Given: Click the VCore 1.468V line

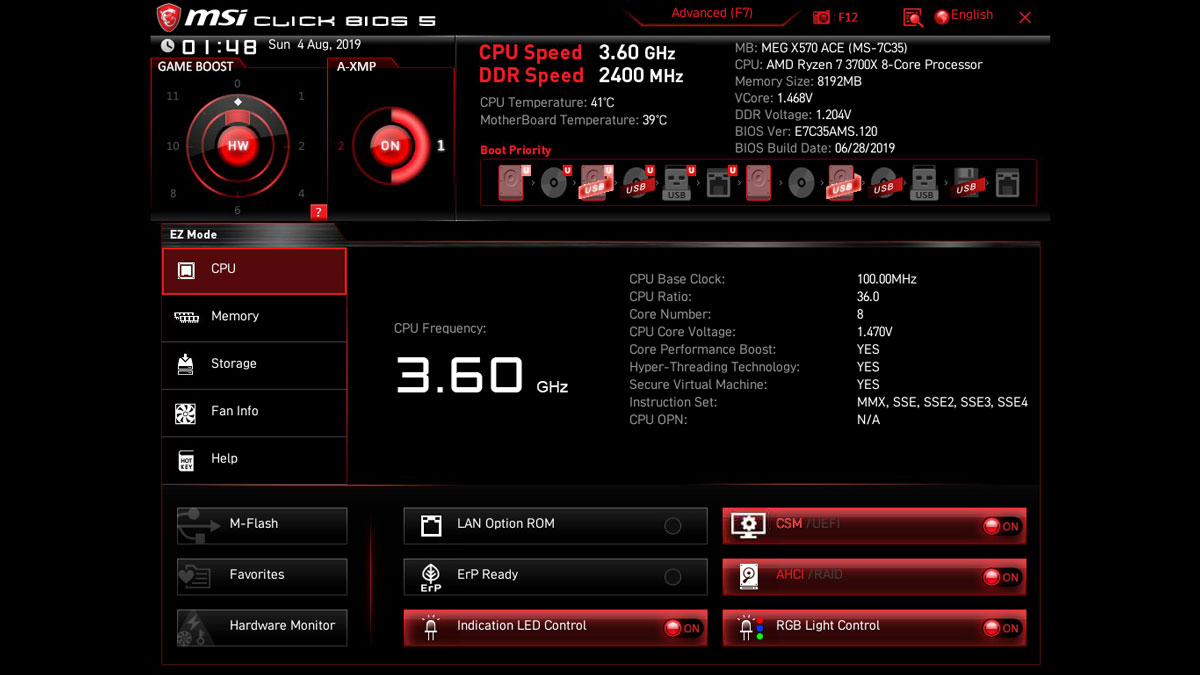Looking at the screenshot, I should pos(774,98).
